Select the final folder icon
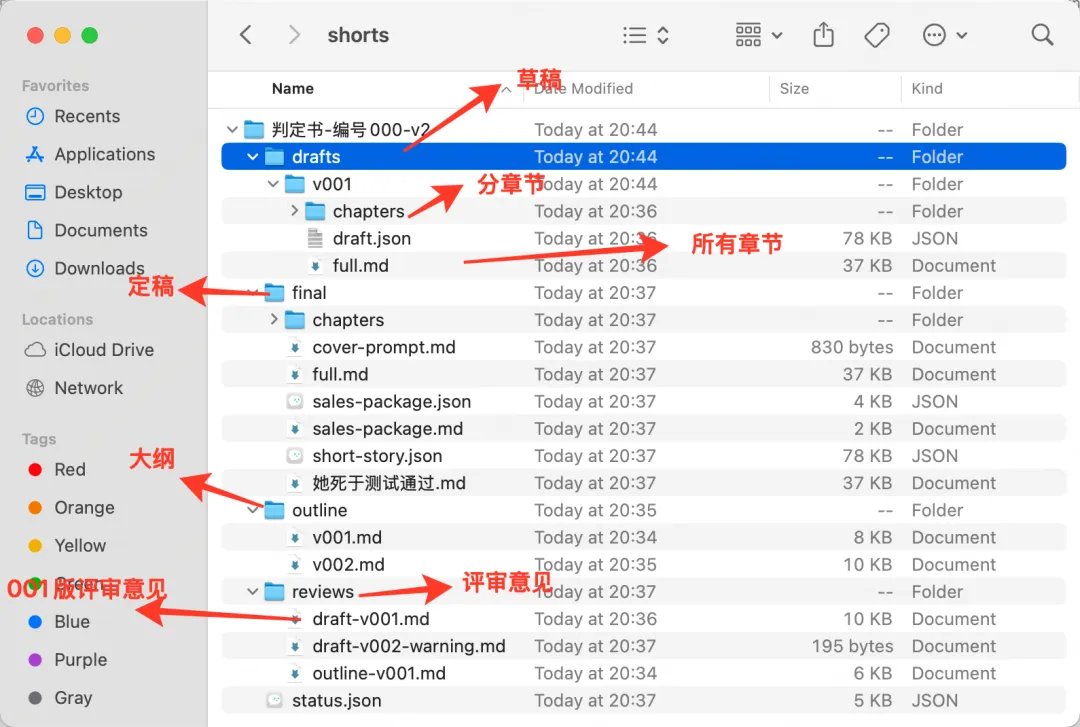 (x=275, y=293)
